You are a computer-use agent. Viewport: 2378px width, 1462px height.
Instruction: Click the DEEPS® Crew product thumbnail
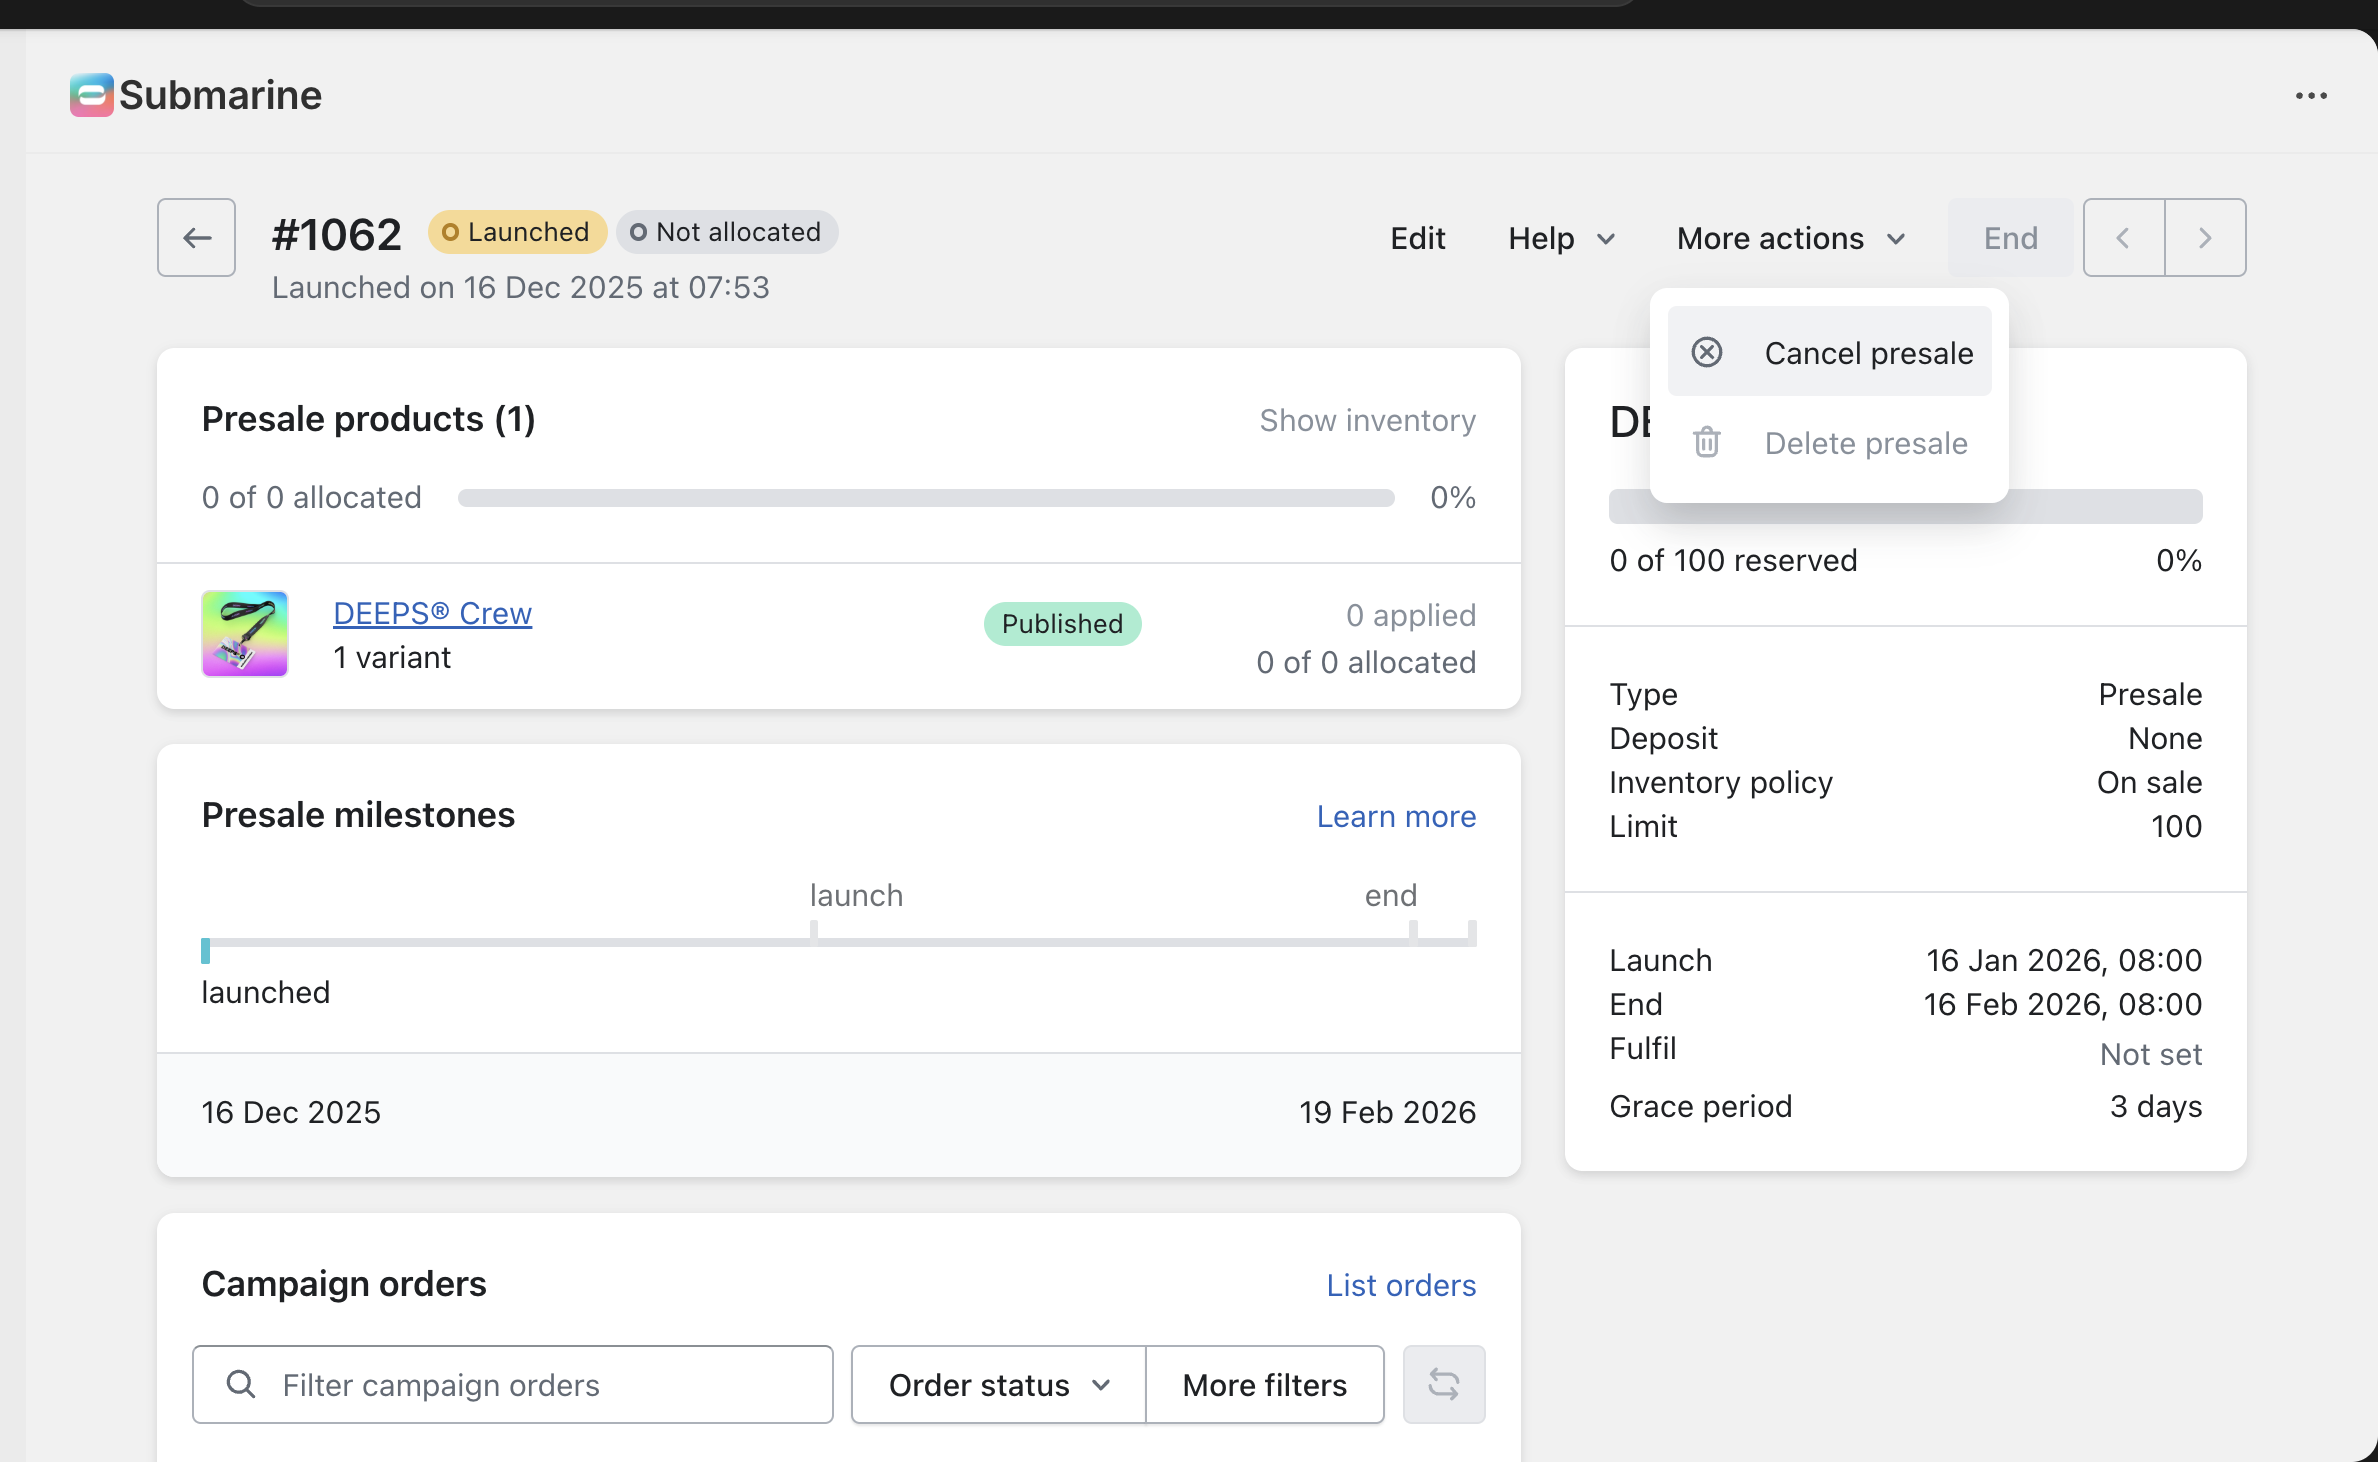click(245, 634)
